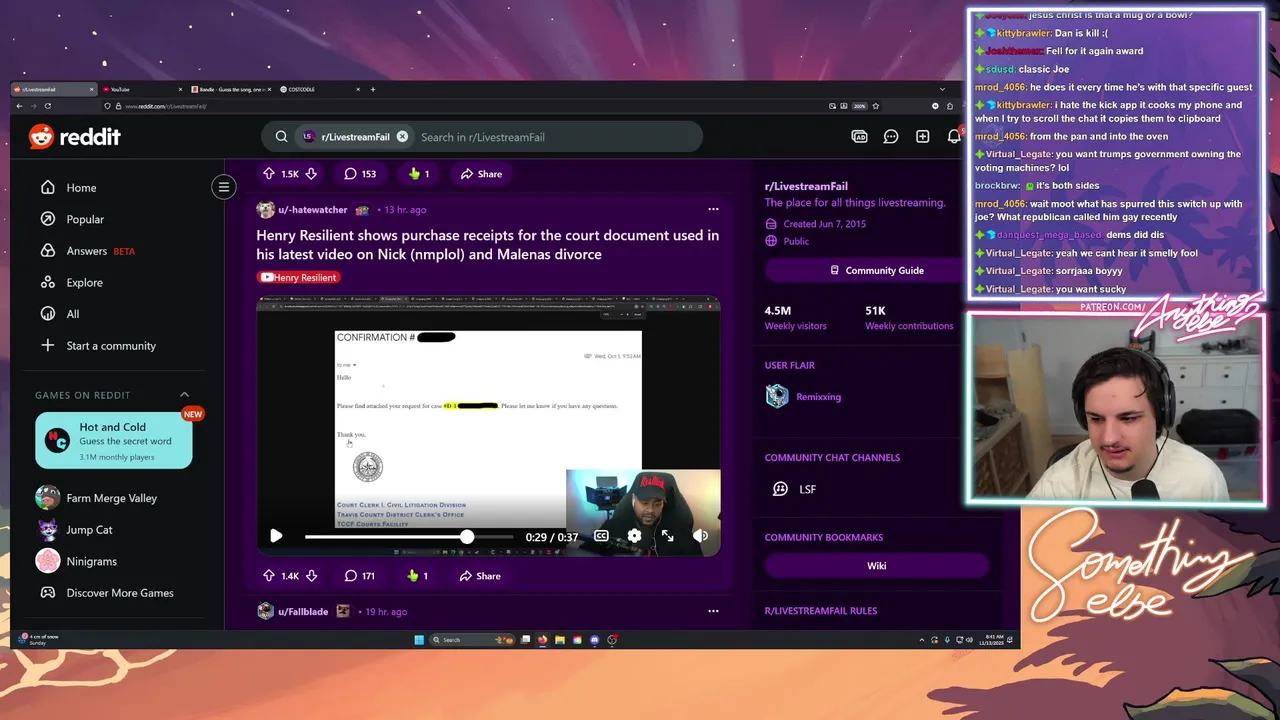The width and height of the screenshot is (1280, 720).
Task: Click Start a community
Action: 111,346
